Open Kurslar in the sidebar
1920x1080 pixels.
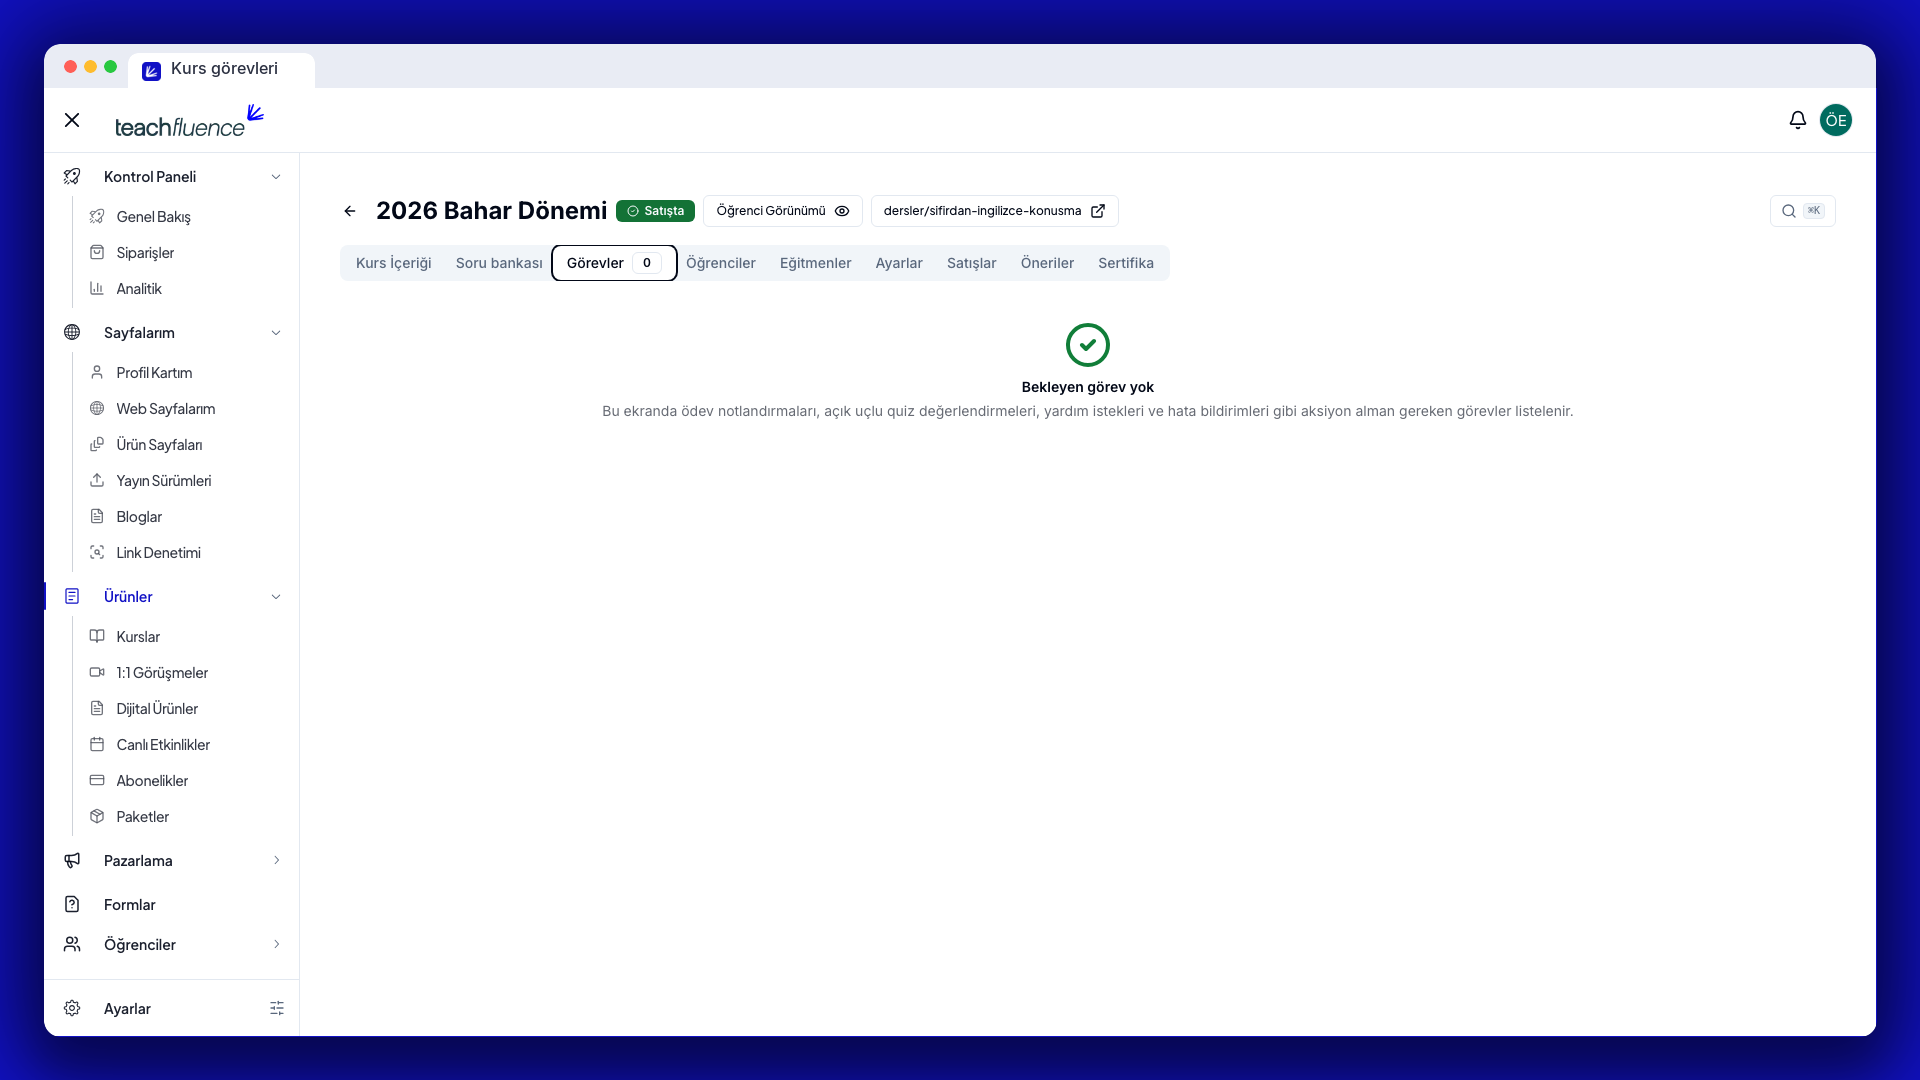click(x=138, y=636)
